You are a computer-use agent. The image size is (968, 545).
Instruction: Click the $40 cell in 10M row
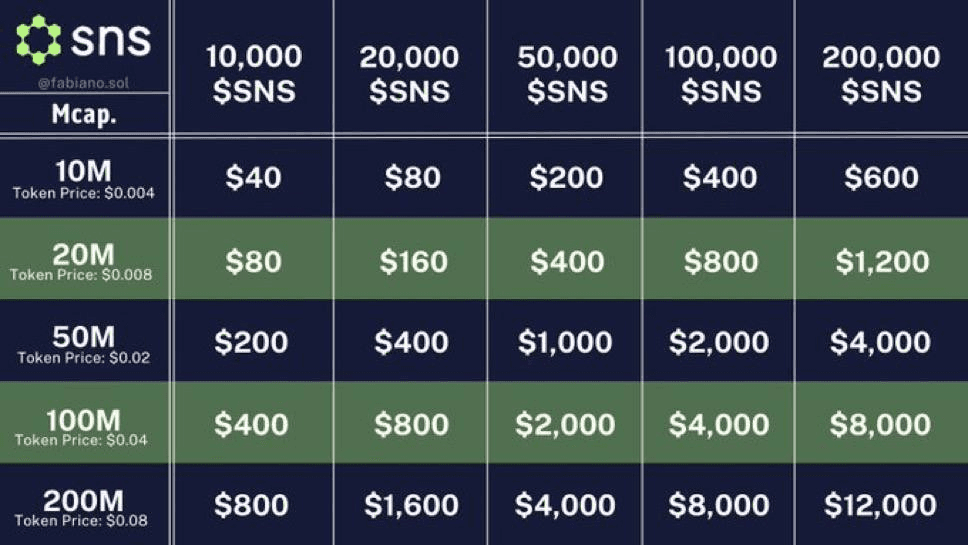tap(253, 178)
